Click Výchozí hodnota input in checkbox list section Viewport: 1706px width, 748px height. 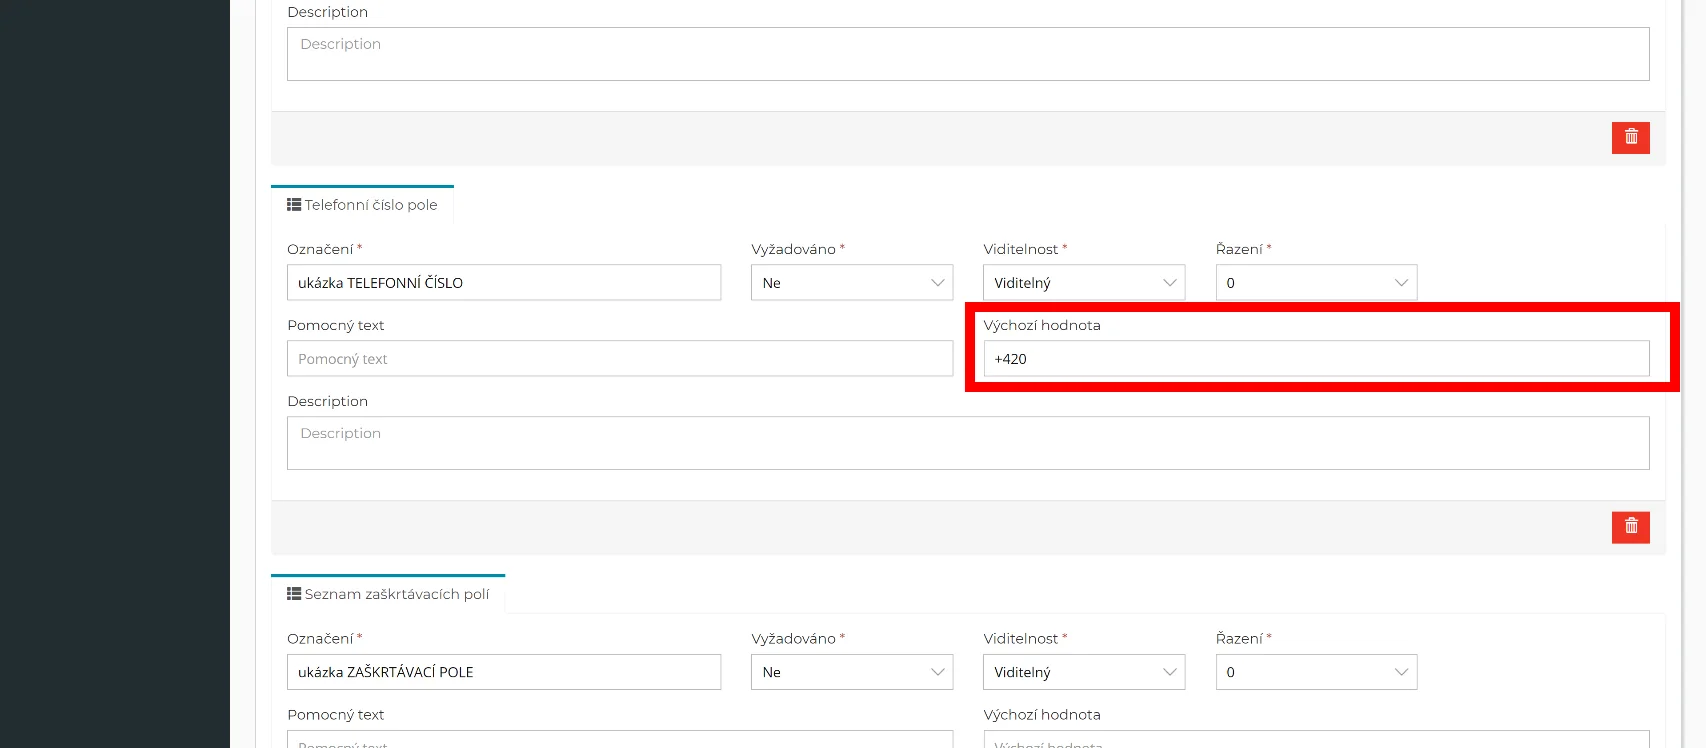[1315, 740]
